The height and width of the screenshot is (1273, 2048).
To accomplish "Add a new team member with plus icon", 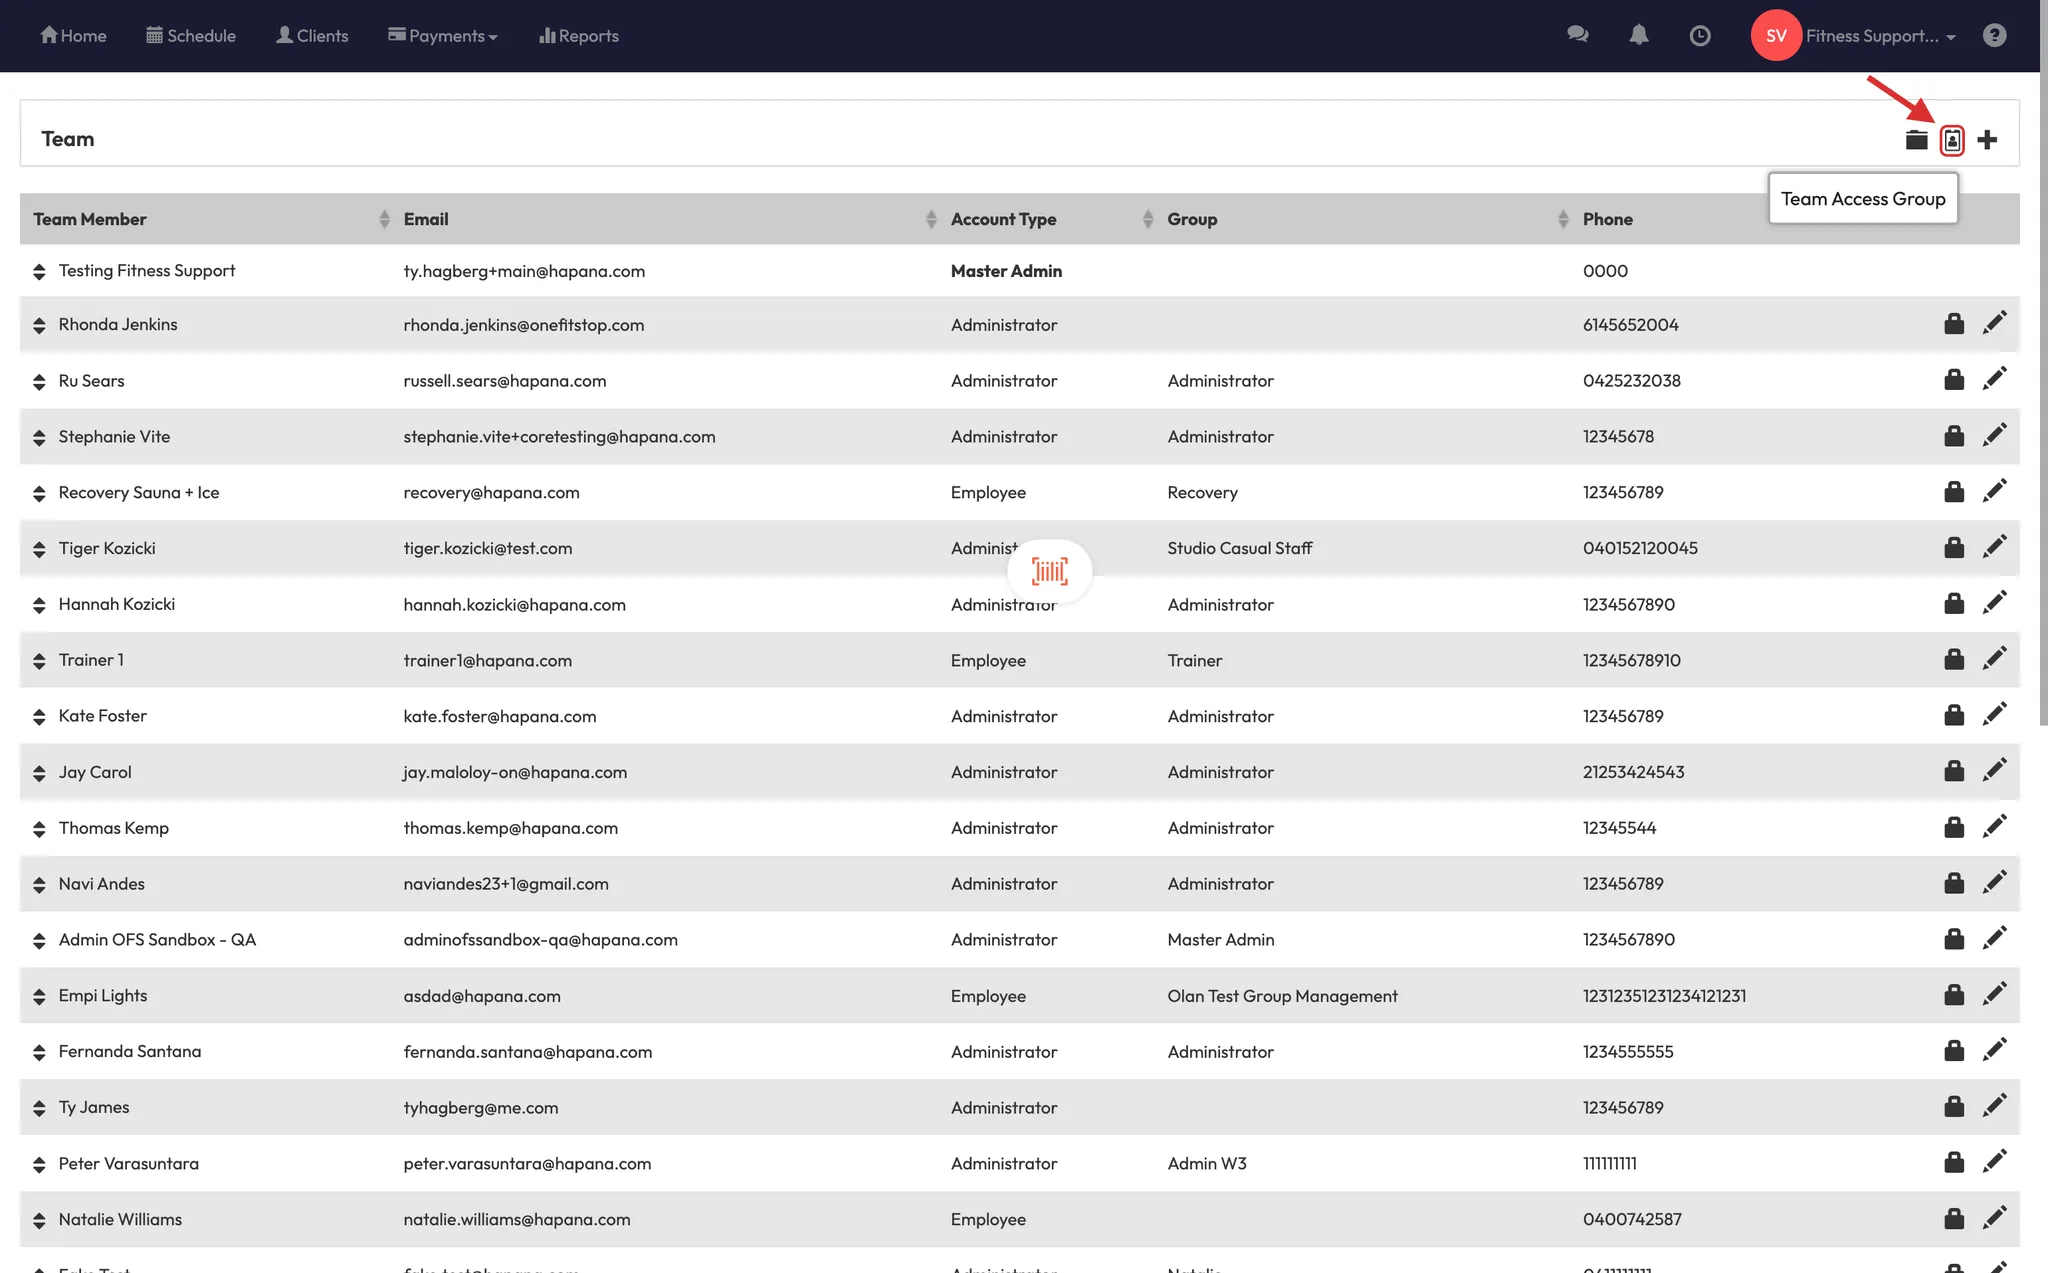I will pos(1987,140).
